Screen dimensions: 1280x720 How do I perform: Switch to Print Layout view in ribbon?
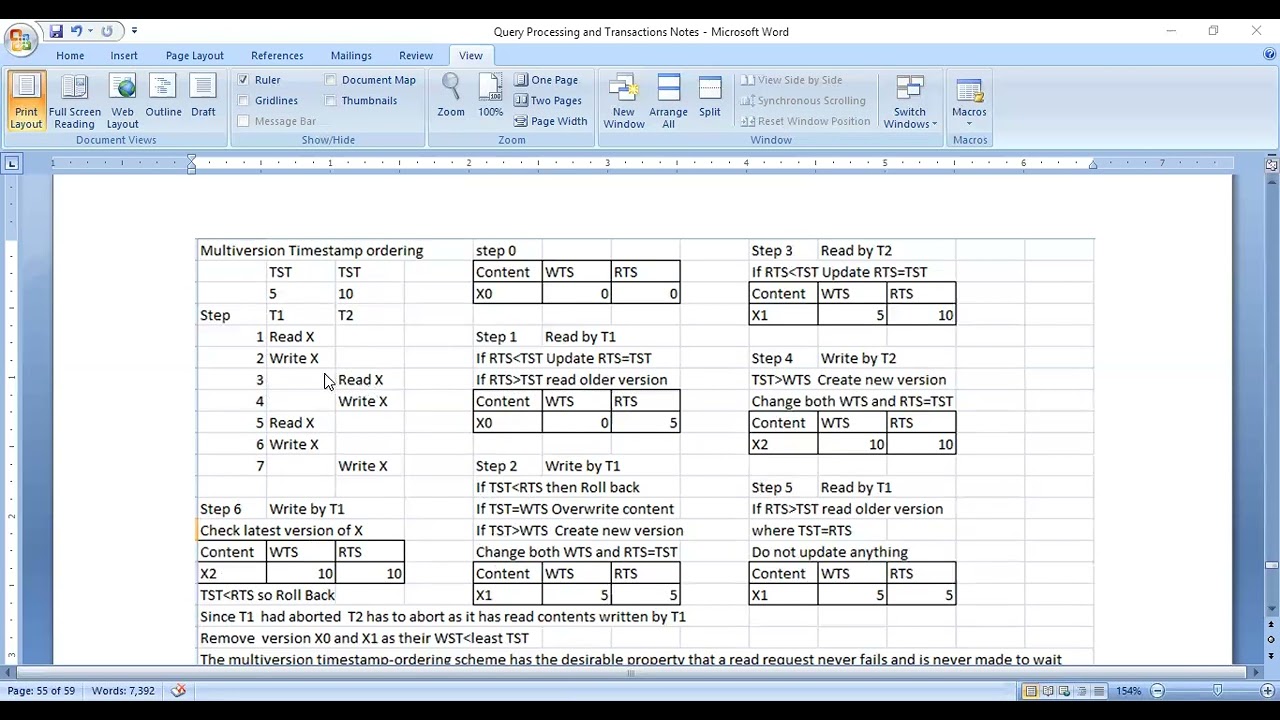pos(26,102)
